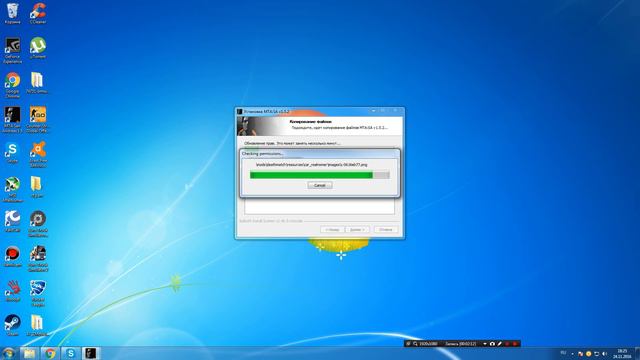Open the Avast Free Antivirus shortcut
The height and width of the screenshot is (360, 640).
[x=38, y=154]
